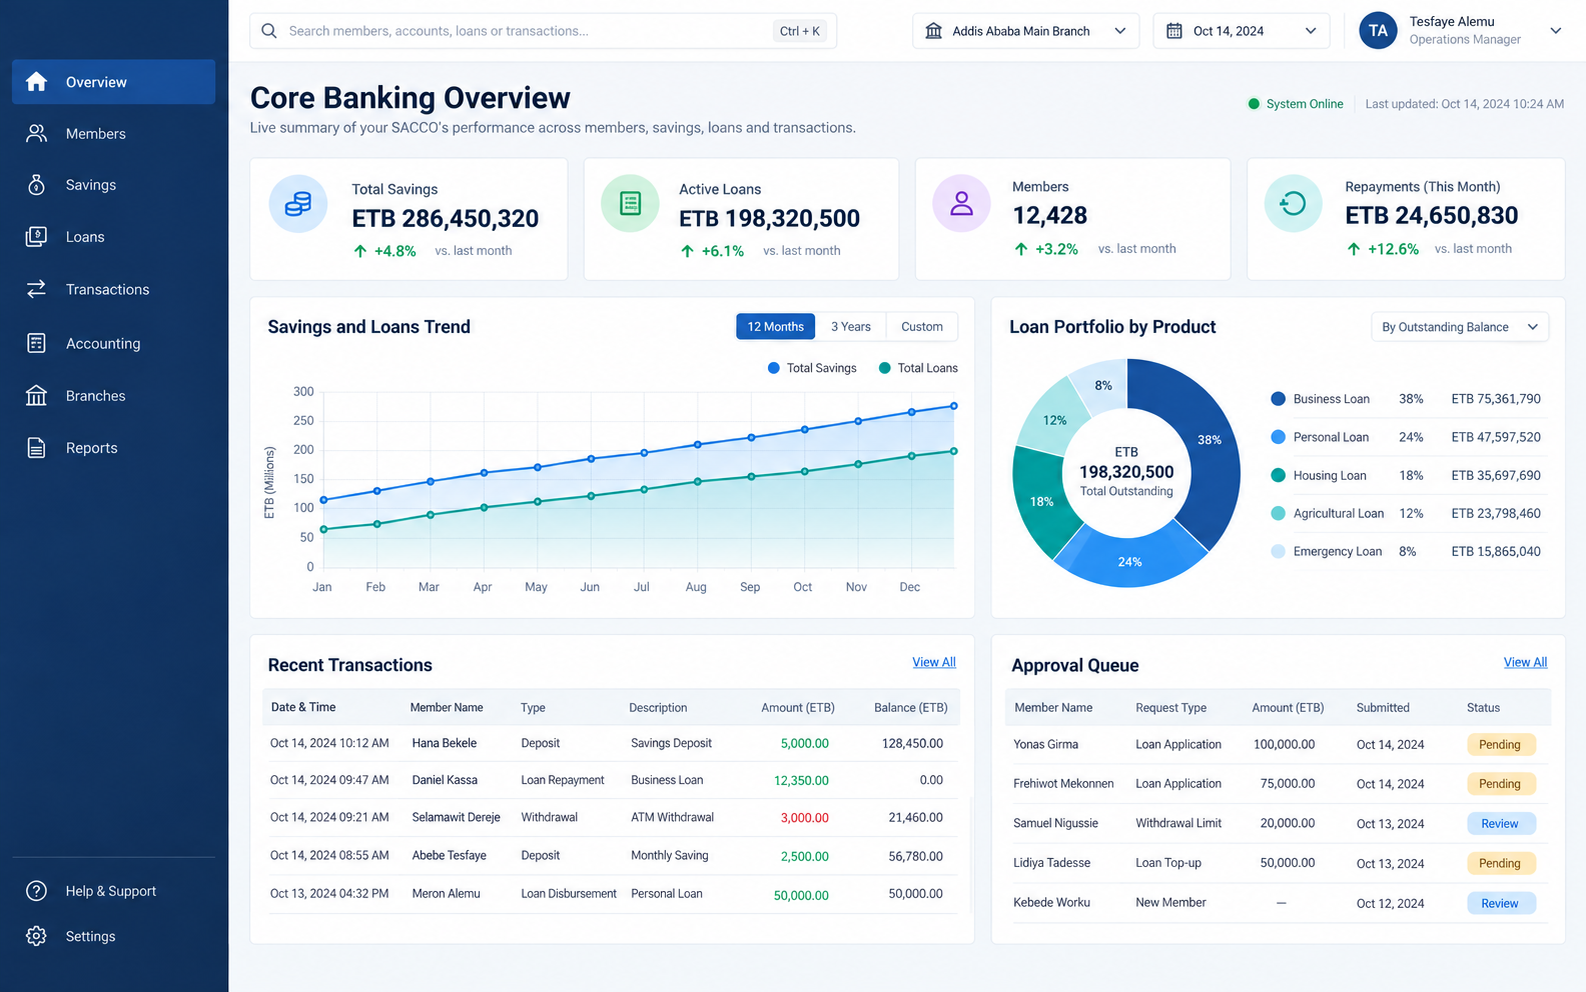Click the Total Savings coins icon
This screenshot has height=992, width=1586.
tap(298, 204)
